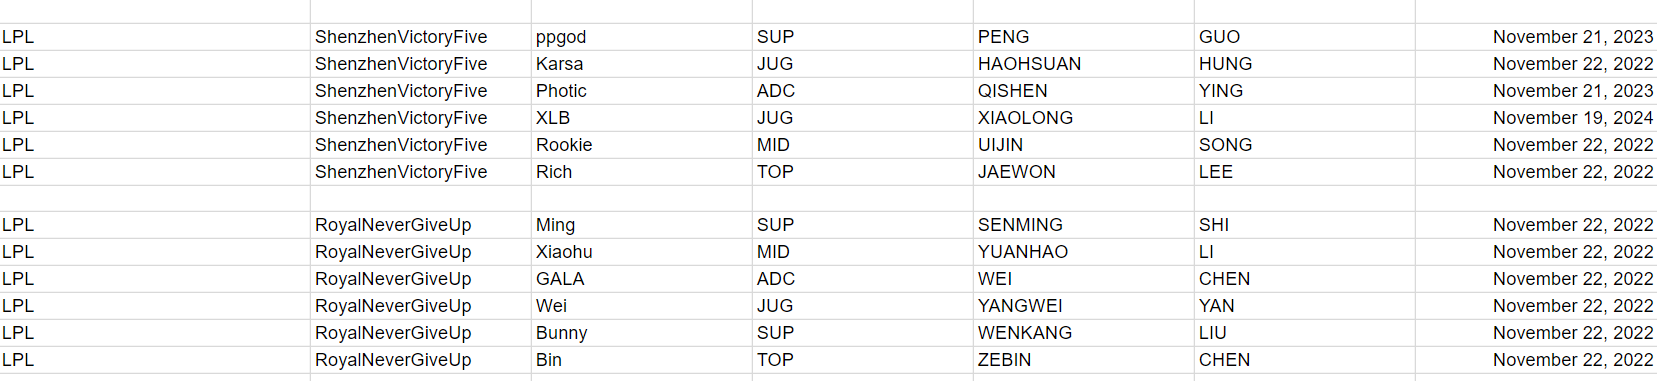Select the Photic cell

(641, 91)
